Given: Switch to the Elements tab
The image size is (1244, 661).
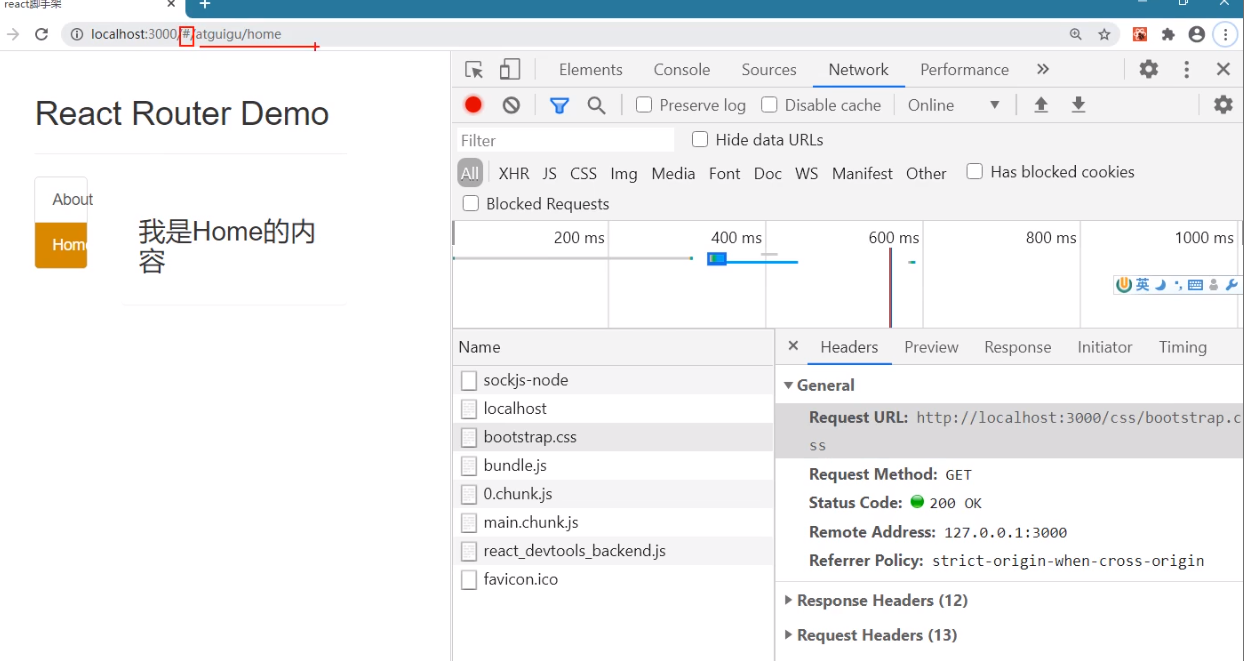Looking at the screenshot, I should pyautogui.click(x=591, y=69).
